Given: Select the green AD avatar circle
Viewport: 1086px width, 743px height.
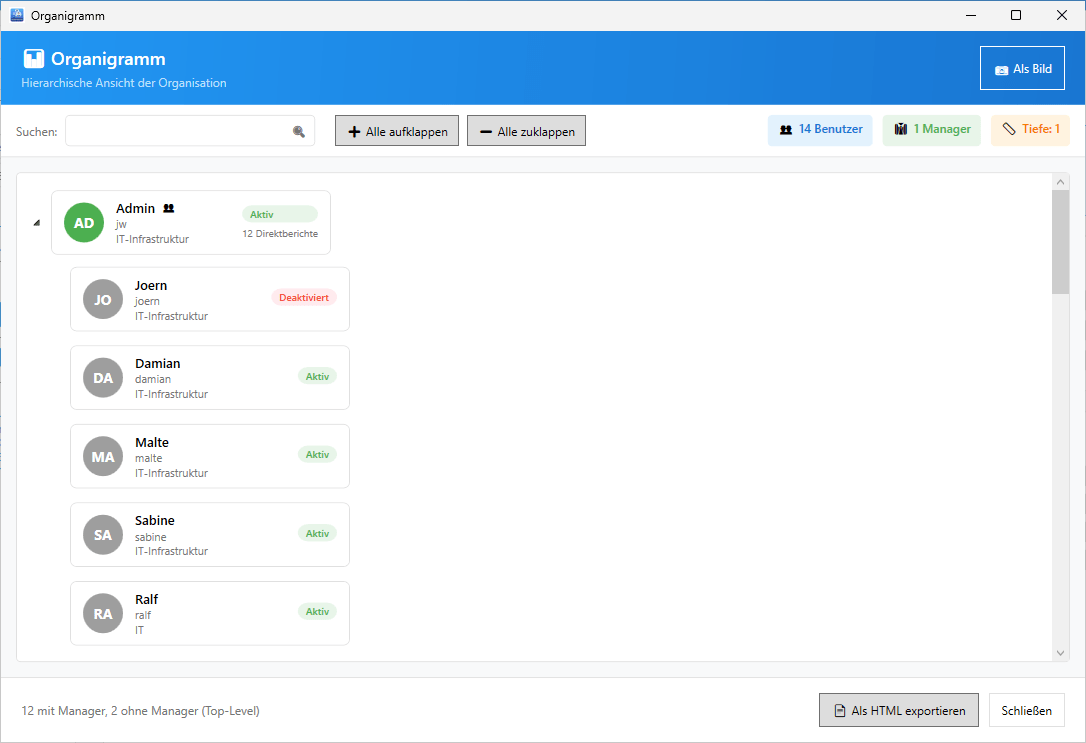Looking at the screenshot, I should tap(84, 222).
